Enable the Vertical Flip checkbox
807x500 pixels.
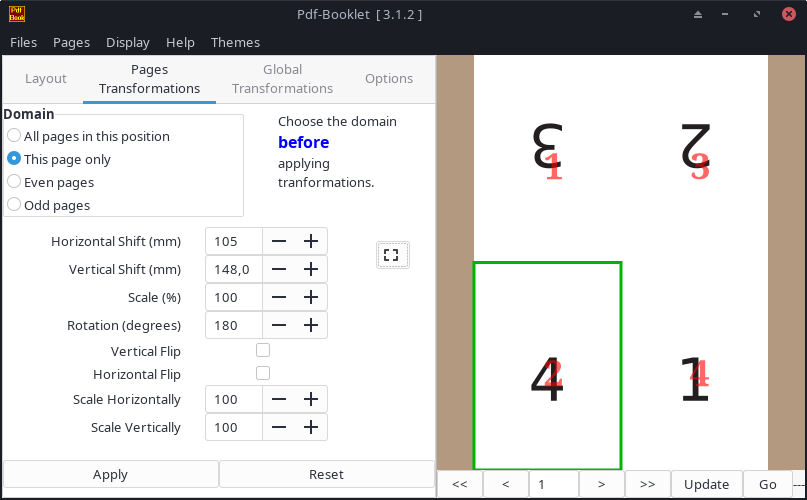pos(263,350)
